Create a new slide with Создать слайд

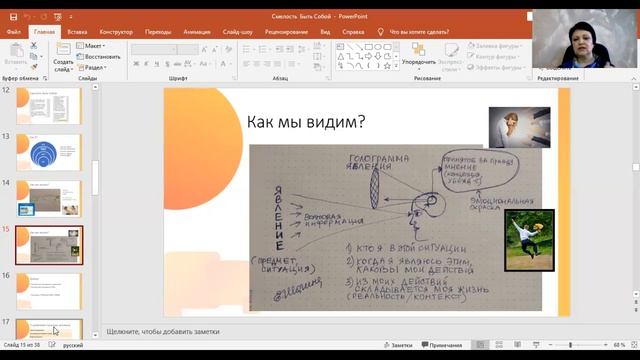63,57
